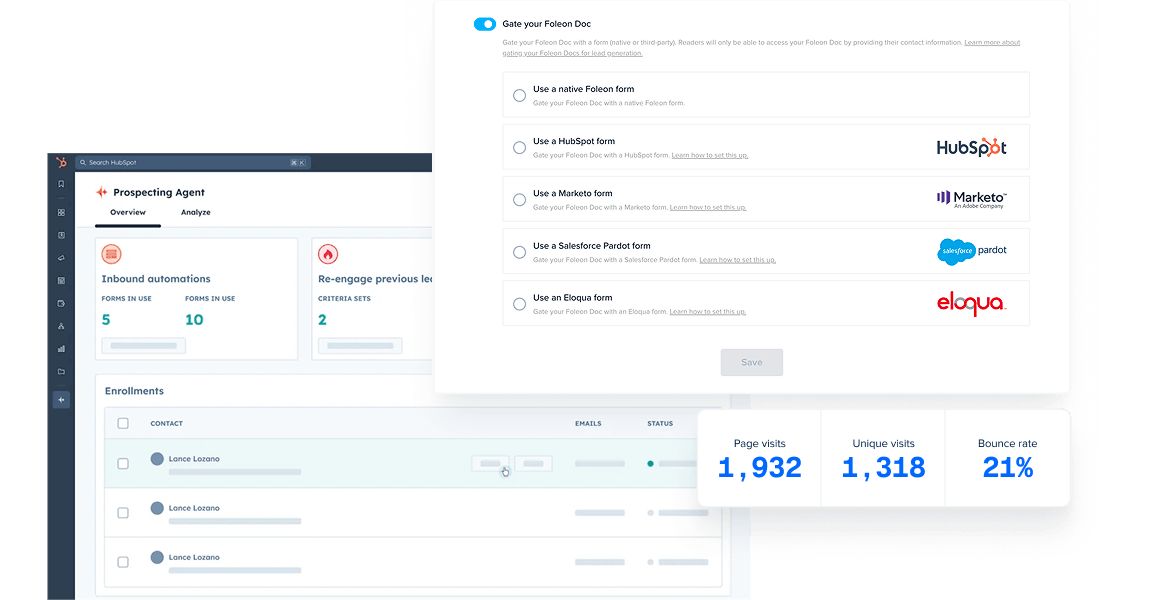Tick the select-all checkbox in Enrollments header
Image resolution: width=1150 pixels, height=600 pixels.
[123, 423]
